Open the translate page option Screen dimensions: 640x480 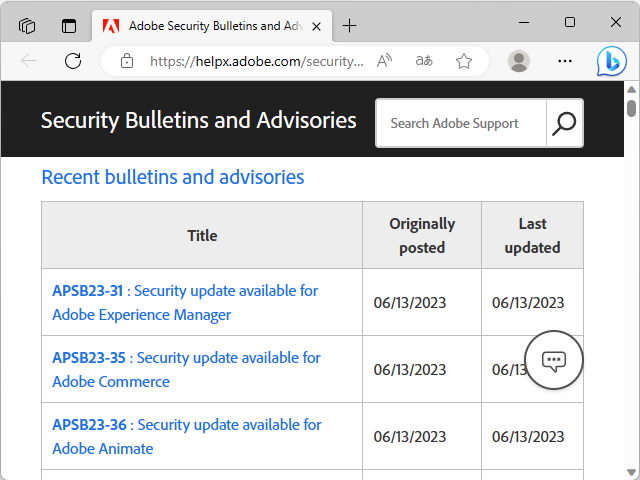pyautogui.click(x=424, y=61)
